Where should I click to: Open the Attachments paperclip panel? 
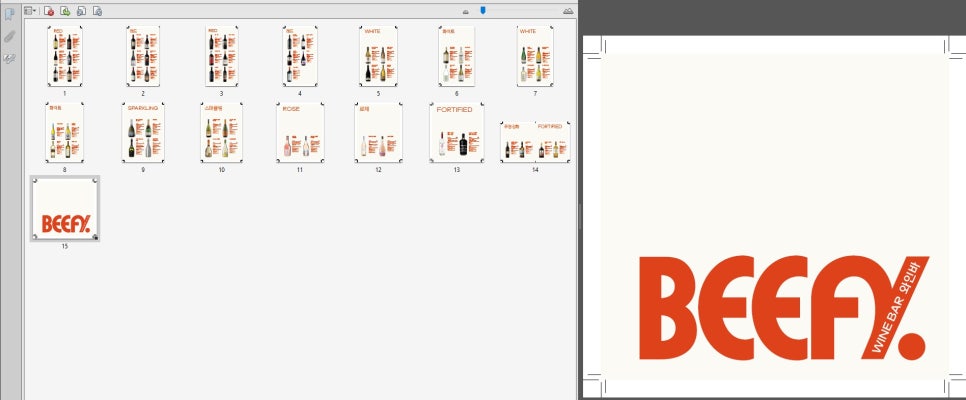(x=9, y=37)
